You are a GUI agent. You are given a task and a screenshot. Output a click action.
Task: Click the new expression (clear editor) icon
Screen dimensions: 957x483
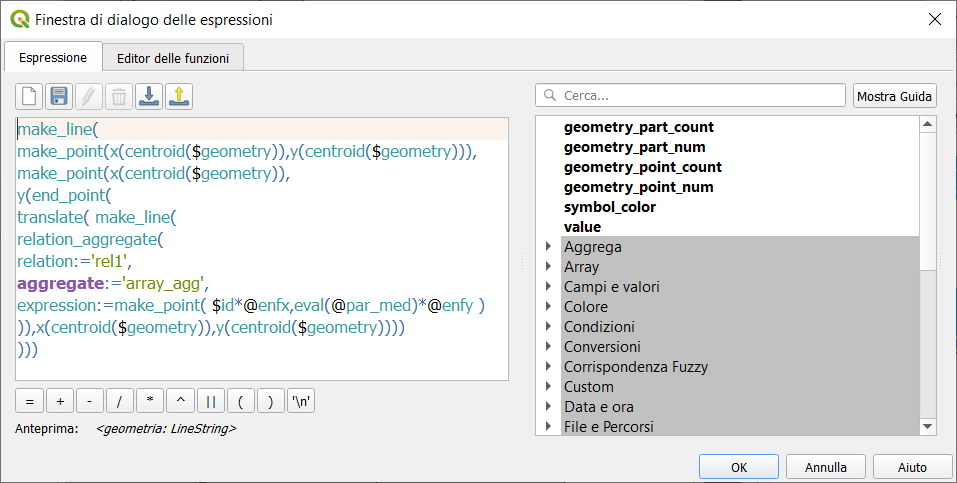tap(29, 96)
